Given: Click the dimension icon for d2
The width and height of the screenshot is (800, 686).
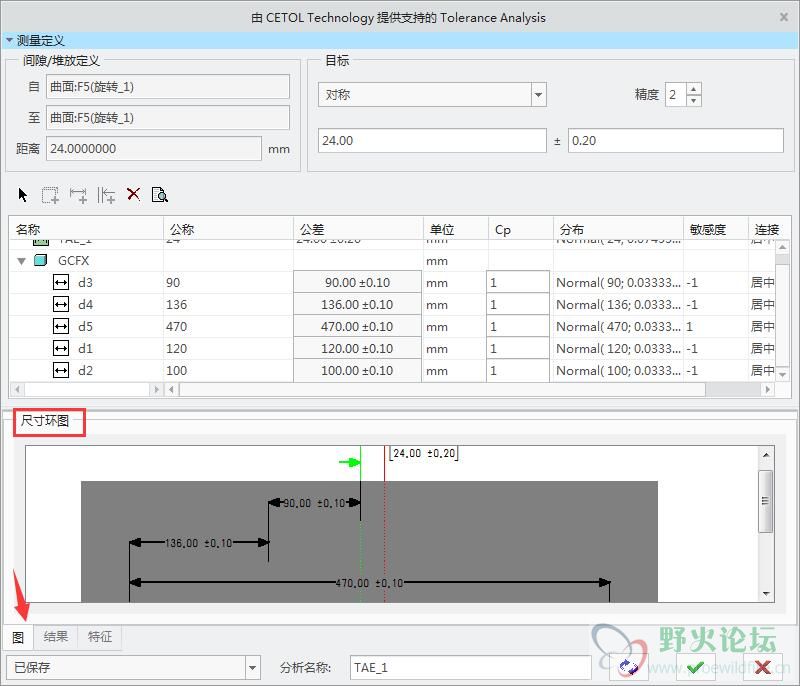Looking at the screenshot, I should pos(61,370).
